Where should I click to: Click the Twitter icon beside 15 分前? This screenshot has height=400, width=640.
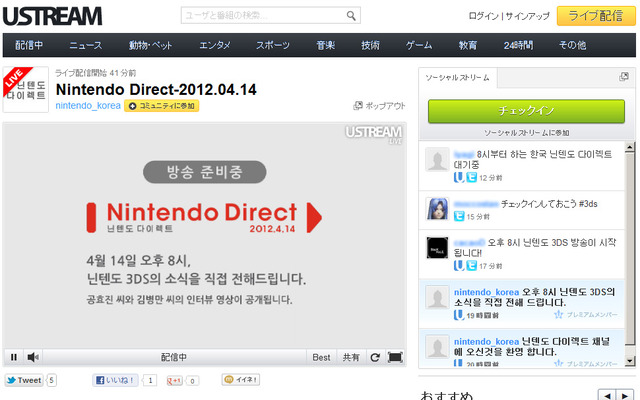pyautogui.click(x=459, y=216)
